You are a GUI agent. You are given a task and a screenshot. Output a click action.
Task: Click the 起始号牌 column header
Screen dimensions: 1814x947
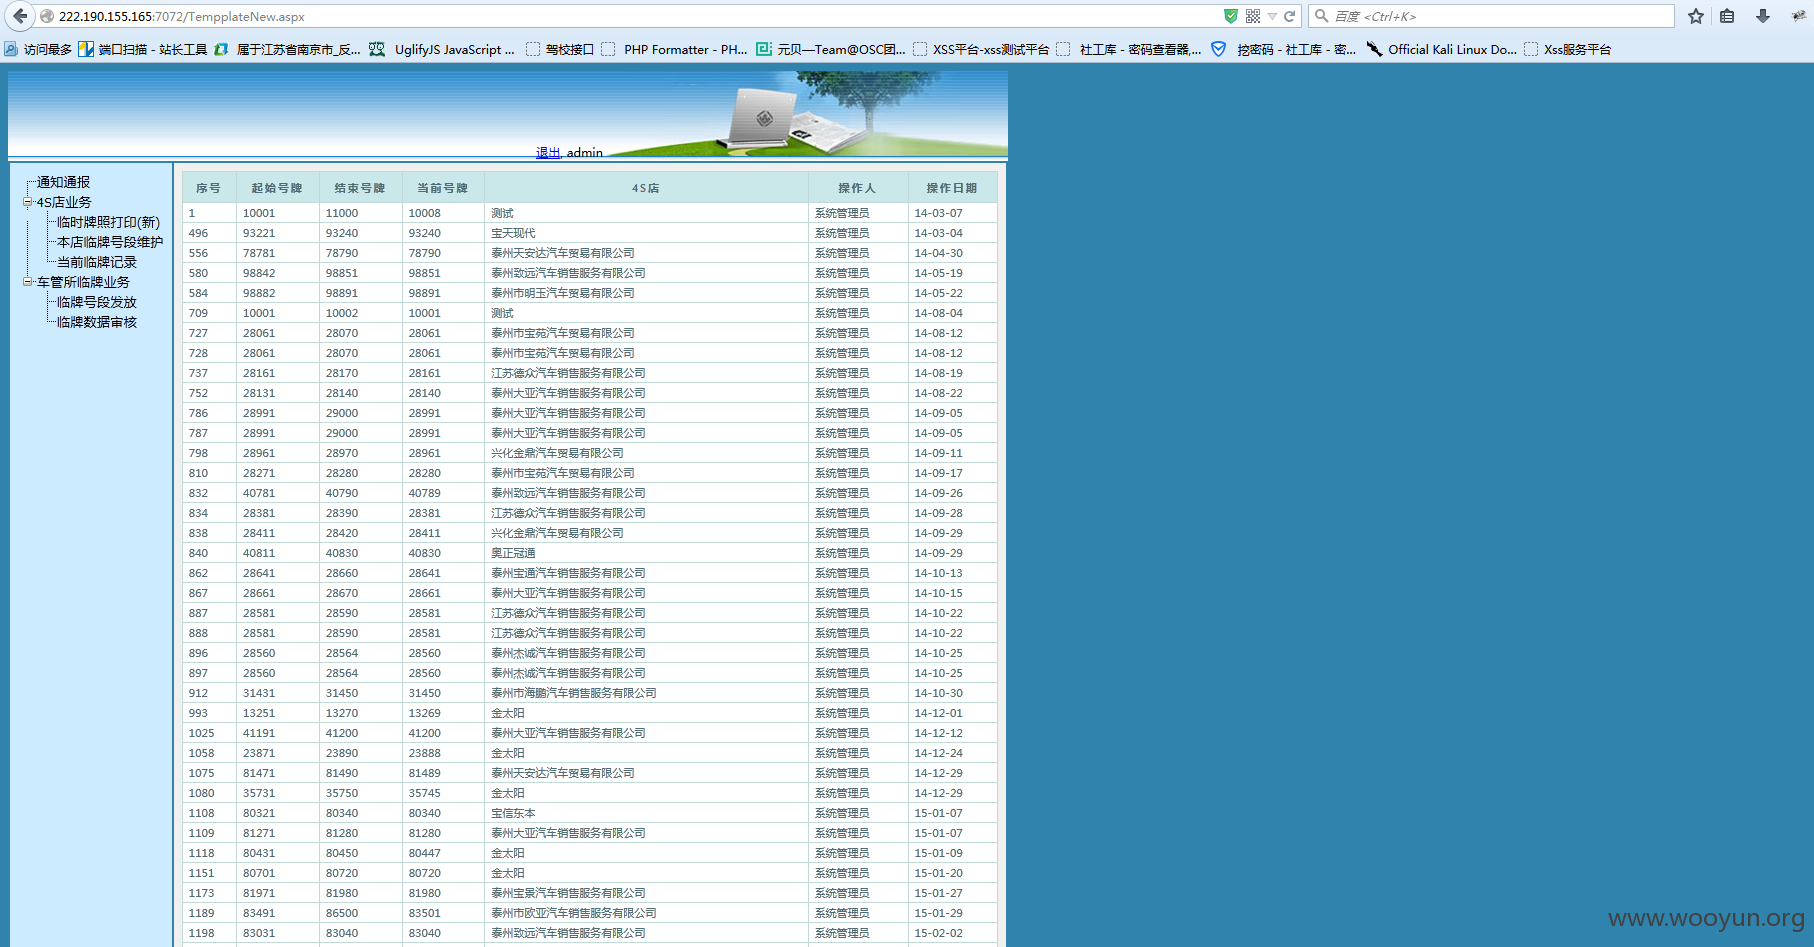[277, 188]
